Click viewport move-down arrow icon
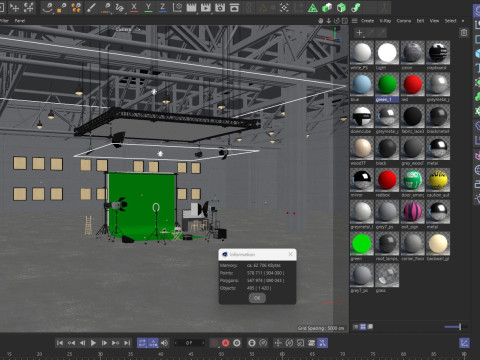 coord(329,21)
